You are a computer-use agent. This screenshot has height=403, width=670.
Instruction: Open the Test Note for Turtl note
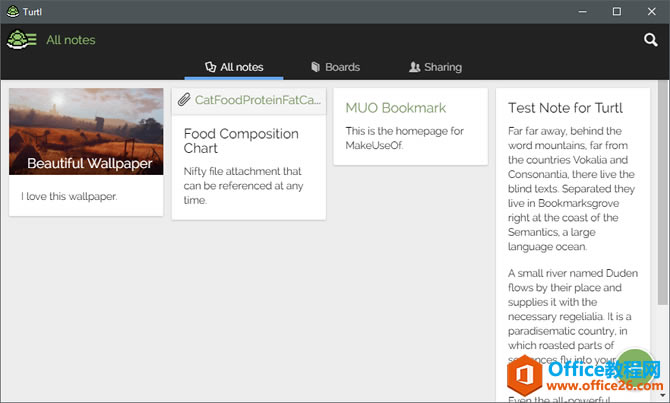click(x=565, y=108)
